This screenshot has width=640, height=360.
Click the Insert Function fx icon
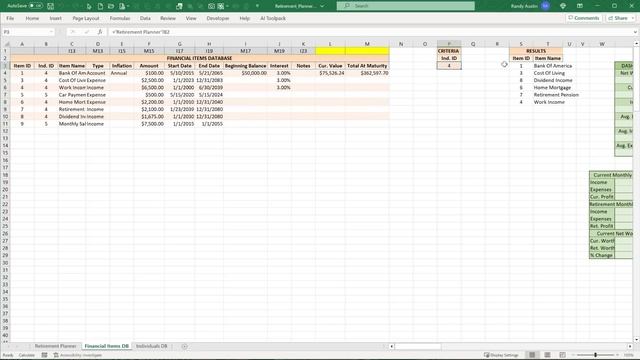coord(99,32)
